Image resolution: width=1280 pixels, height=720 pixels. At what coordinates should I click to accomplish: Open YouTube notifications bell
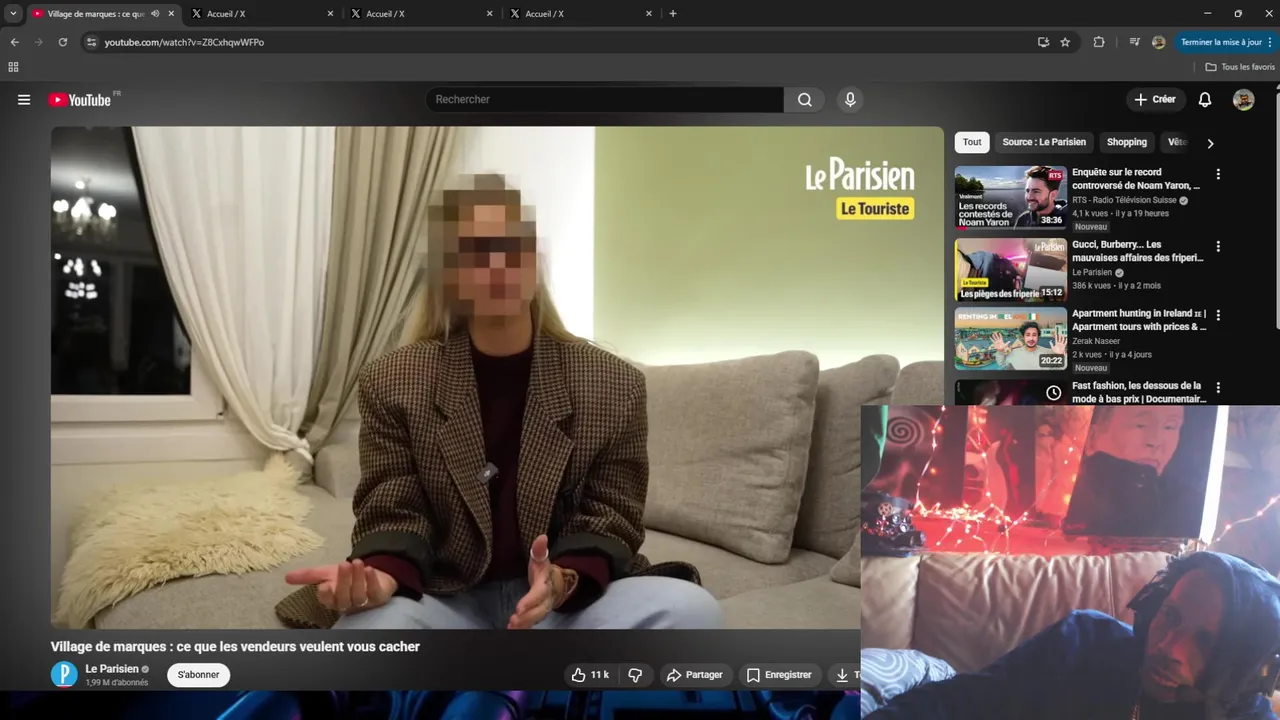click(x=1205, y=100)
